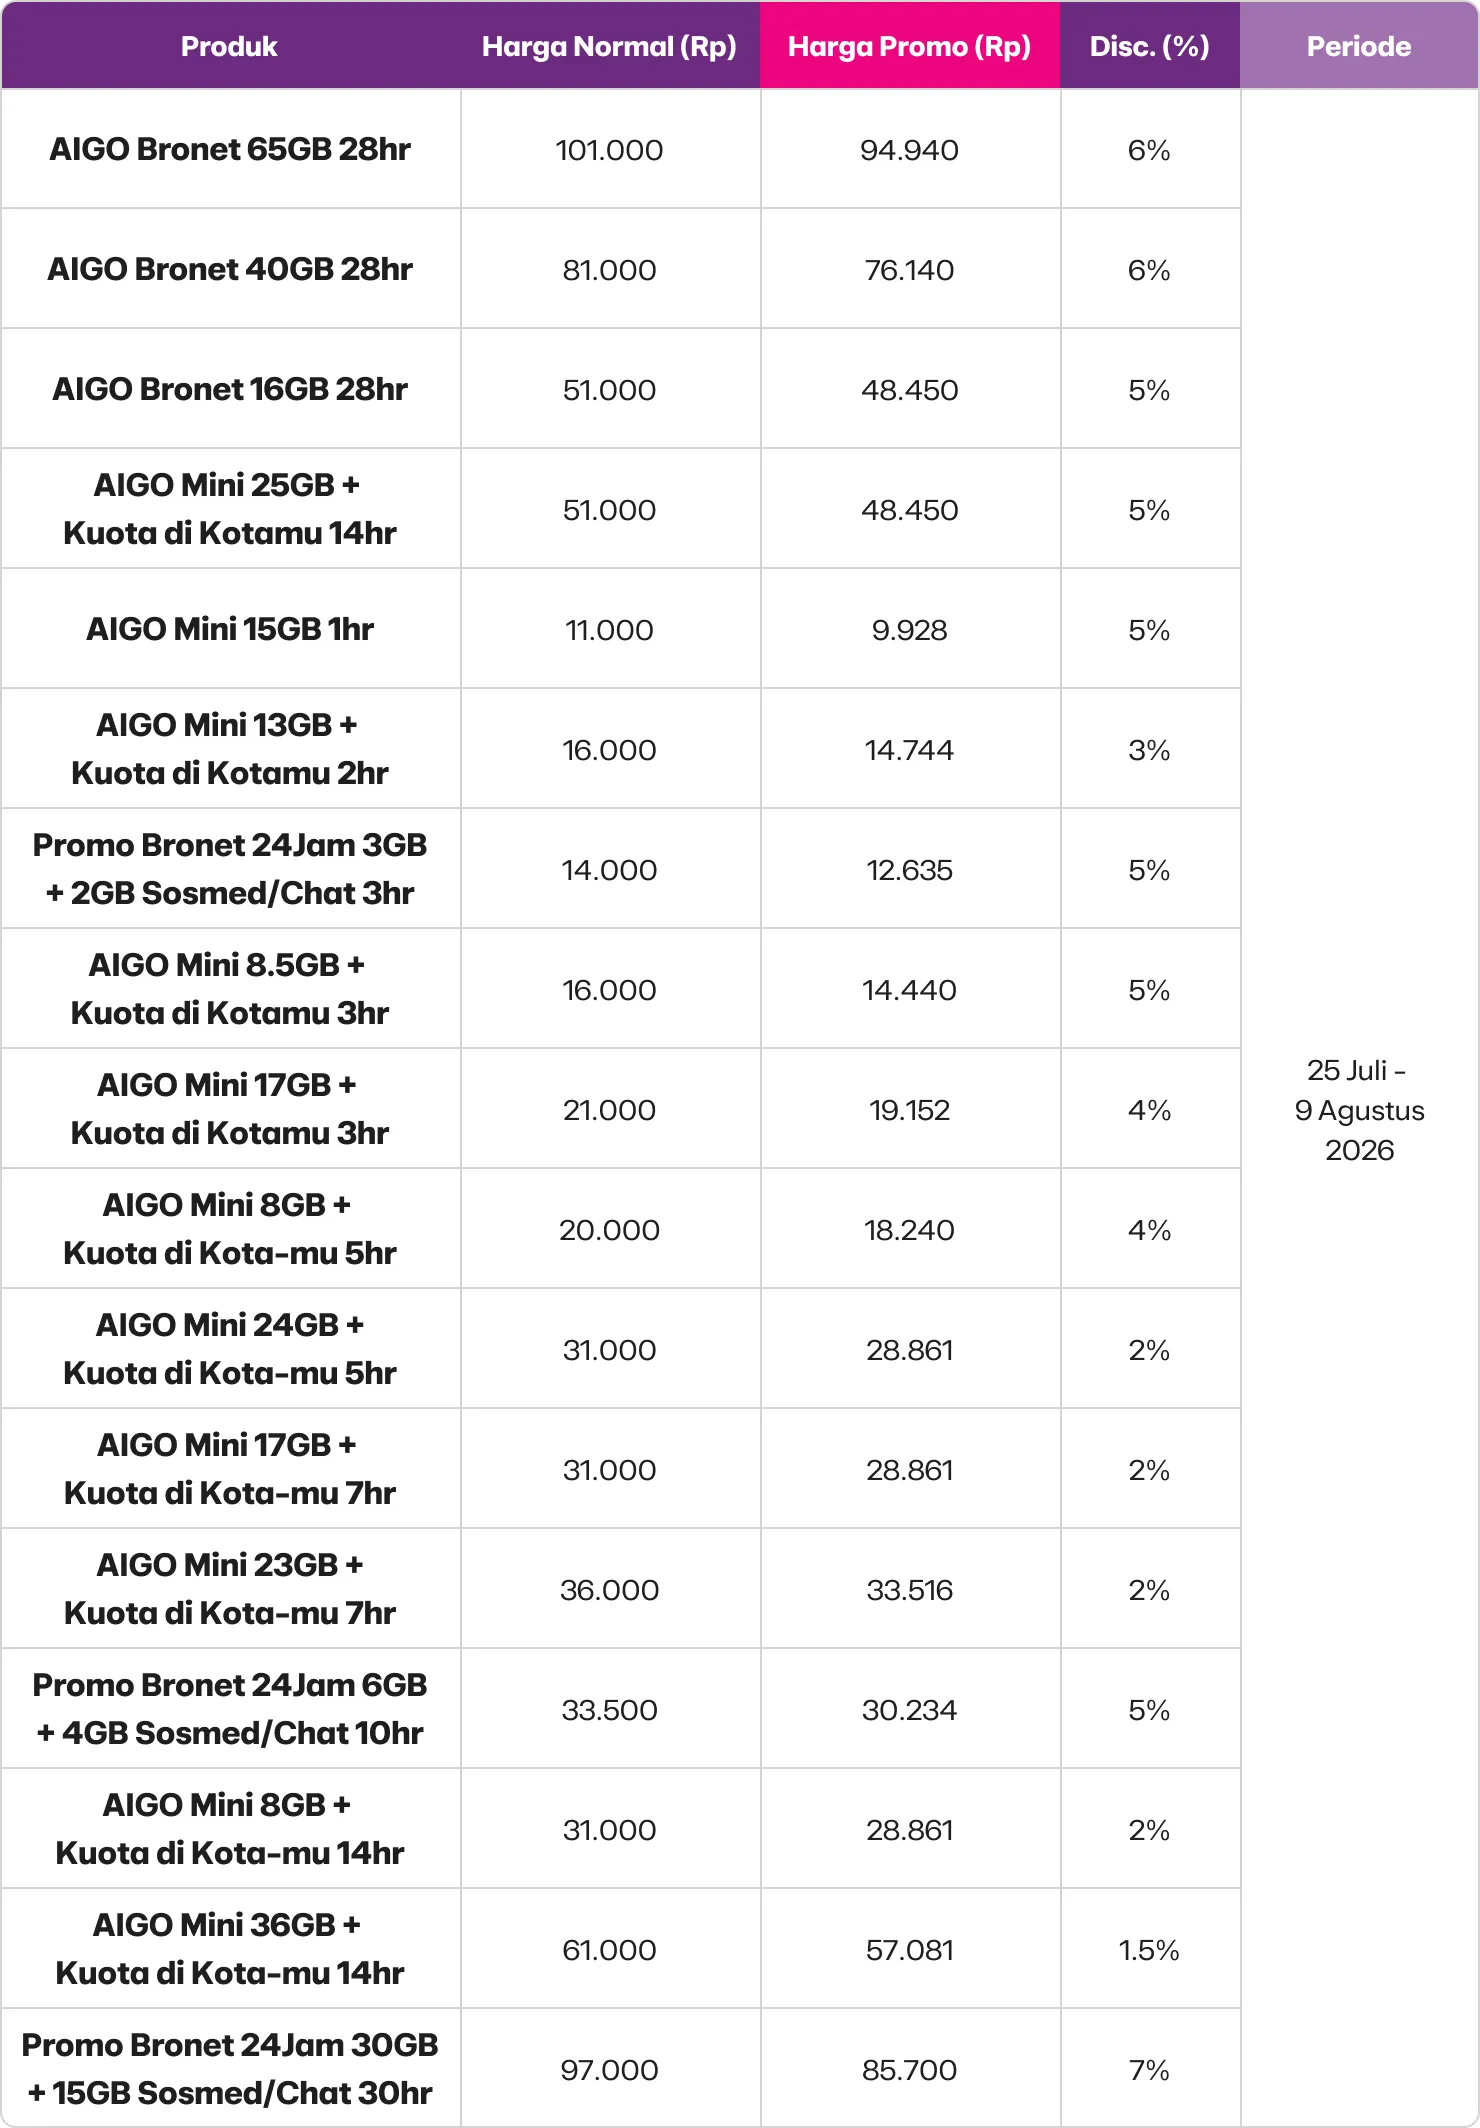Click promo price 85.700 cell
1480x2128 pixels.
[x=909, y=2070]
